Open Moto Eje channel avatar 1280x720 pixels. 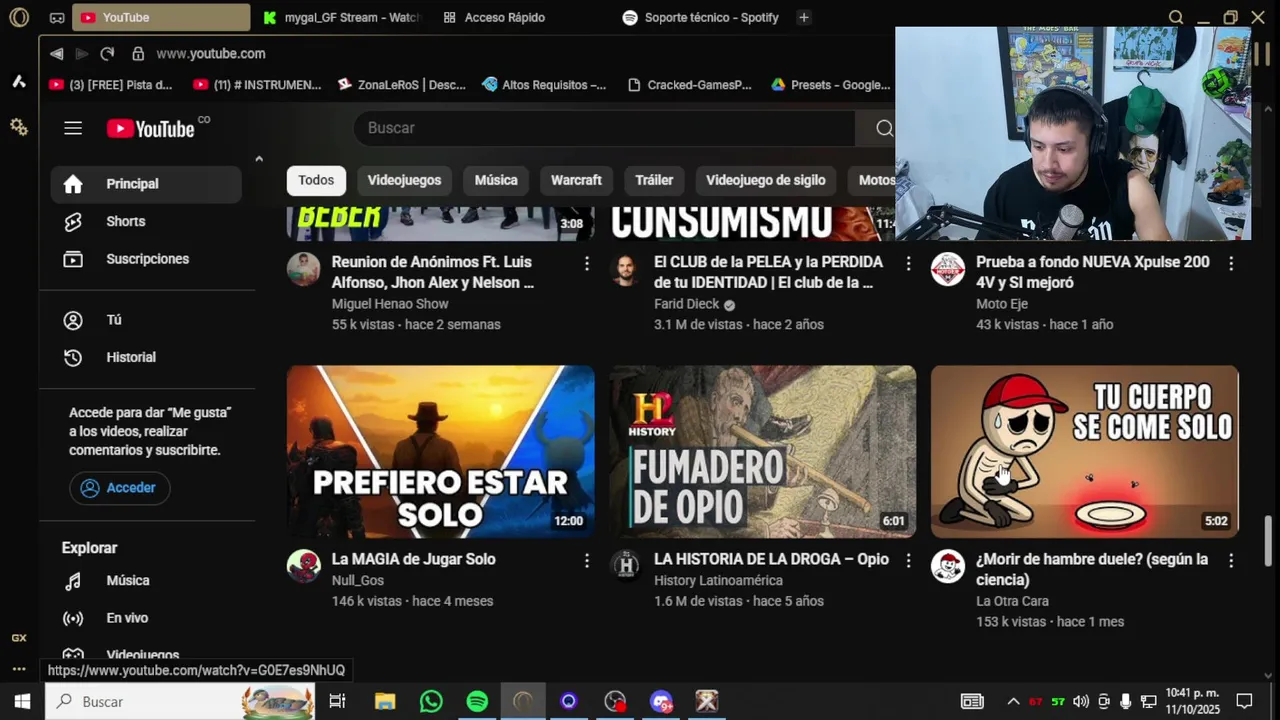click(x=948, y=269)
